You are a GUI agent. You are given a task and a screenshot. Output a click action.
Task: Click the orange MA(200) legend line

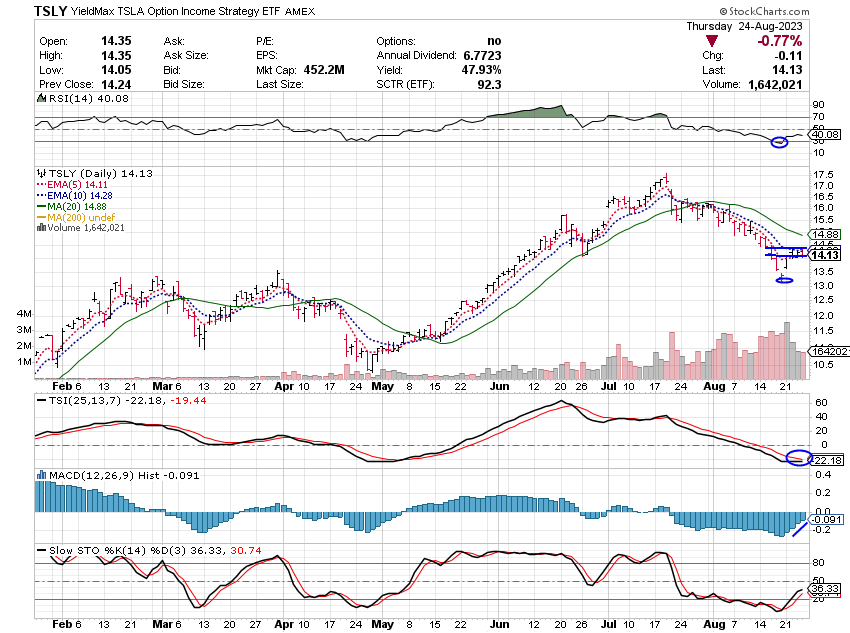[x=42, y=217]
